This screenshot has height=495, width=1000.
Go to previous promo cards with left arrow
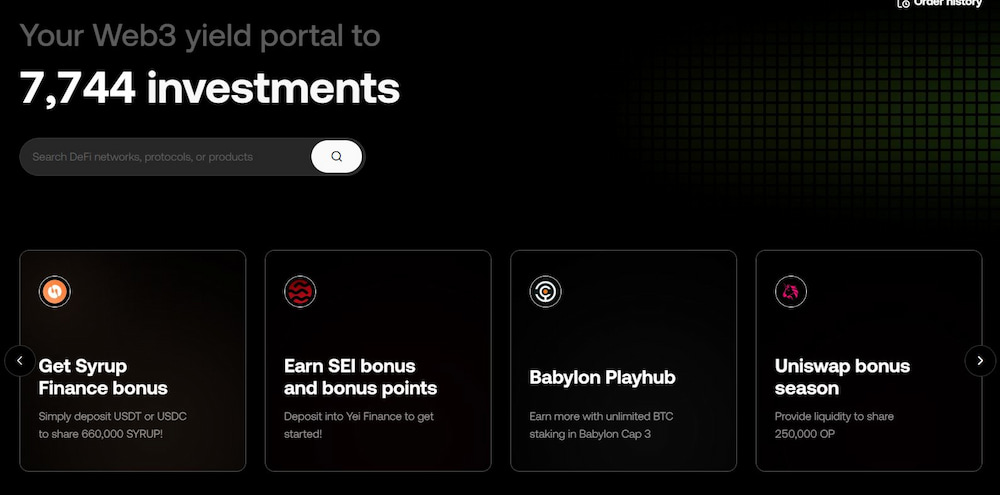click(x=20, y=361)
